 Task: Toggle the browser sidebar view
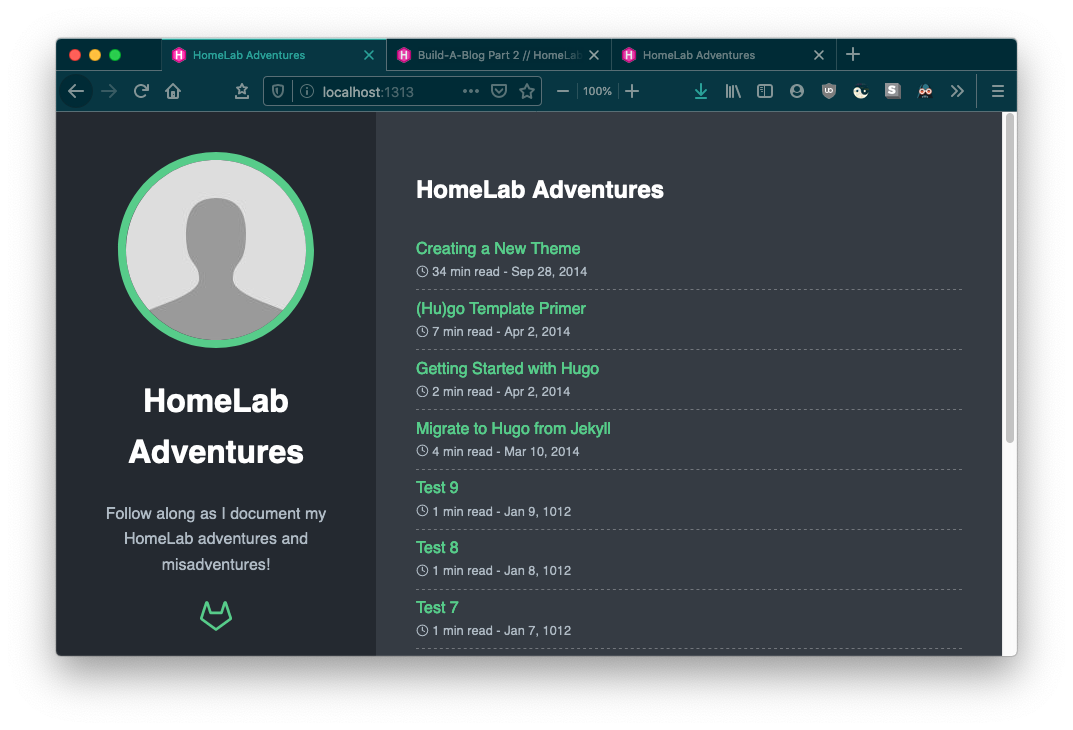765,91
